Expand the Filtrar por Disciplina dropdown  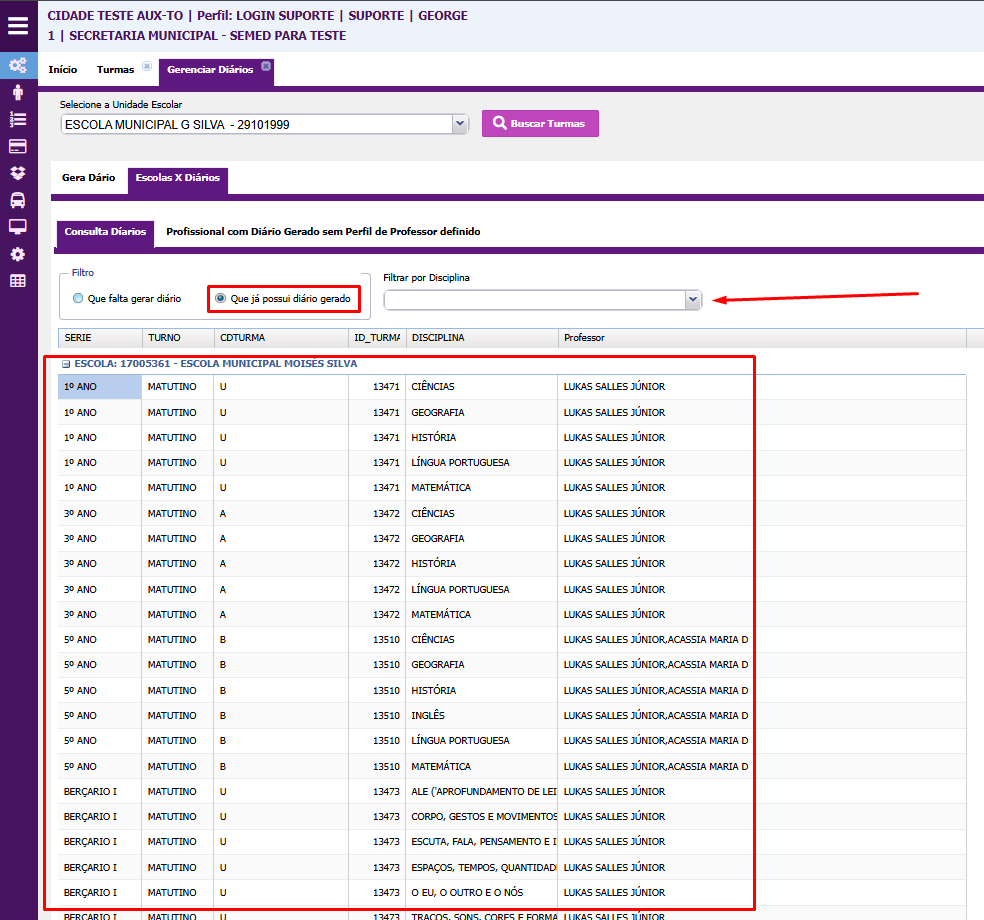coord(692,299)
